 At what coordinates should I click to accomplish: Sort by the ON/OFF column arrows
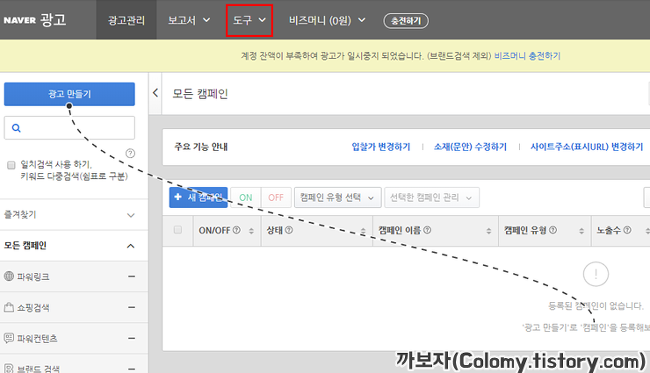(x=251, y=231)
